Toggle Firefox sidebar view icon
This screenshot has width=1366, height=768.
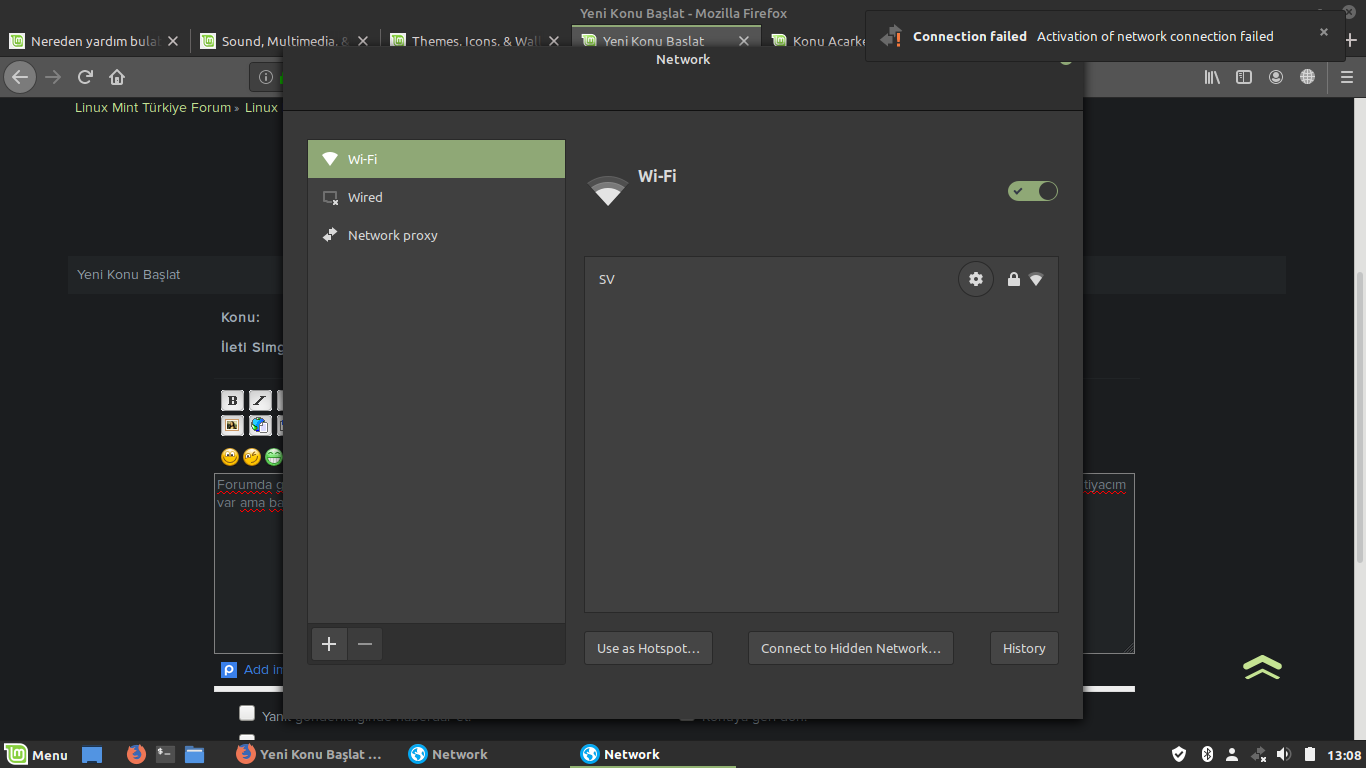pos(1244,77)
